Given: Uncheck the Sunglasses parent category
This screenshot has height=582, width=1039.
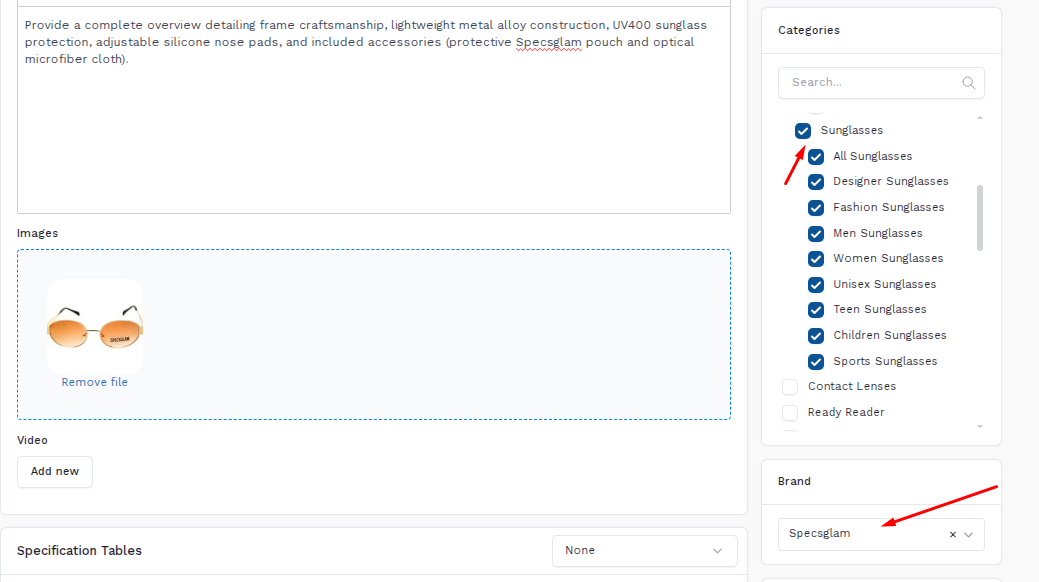Looking at the screenshot, I should point(803,131).
